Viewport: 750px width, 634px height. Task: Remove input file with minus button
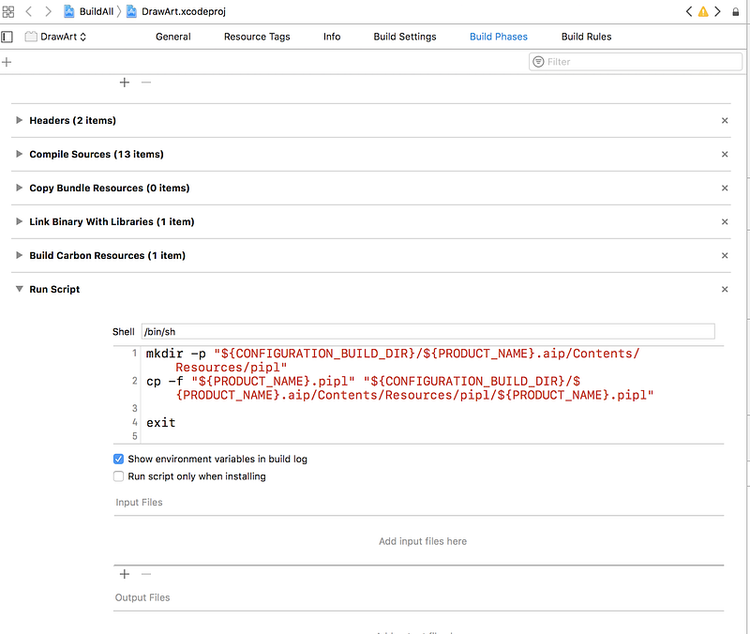tap(146, 574)
